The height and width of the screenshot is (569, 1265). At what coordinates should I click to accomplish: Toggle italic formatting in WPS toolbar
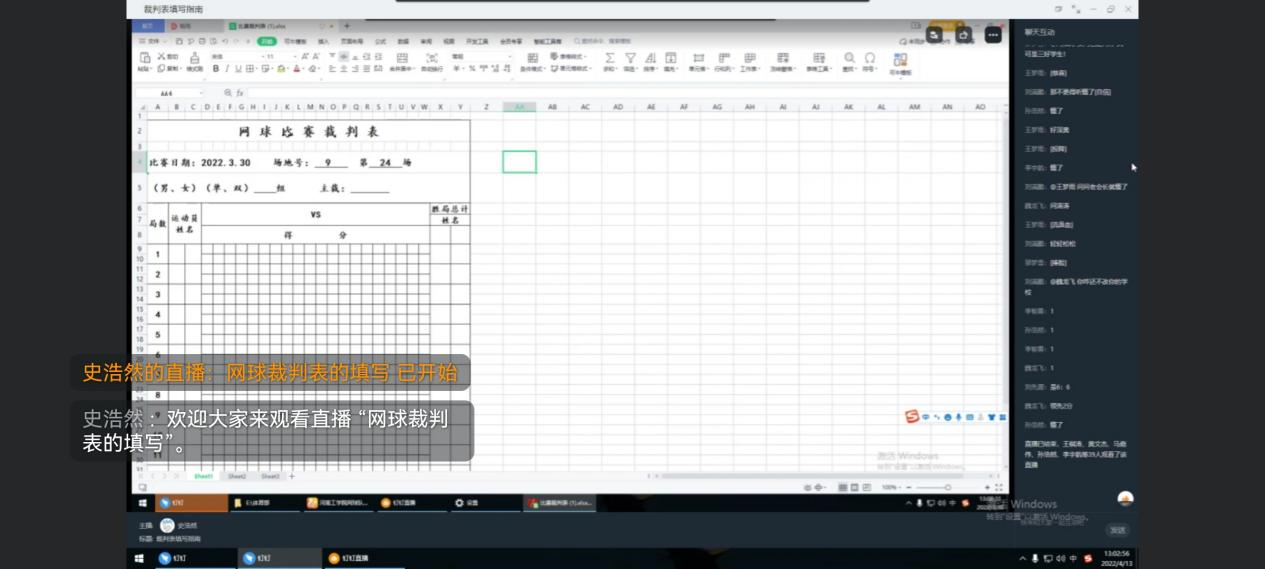coord(227,69)
